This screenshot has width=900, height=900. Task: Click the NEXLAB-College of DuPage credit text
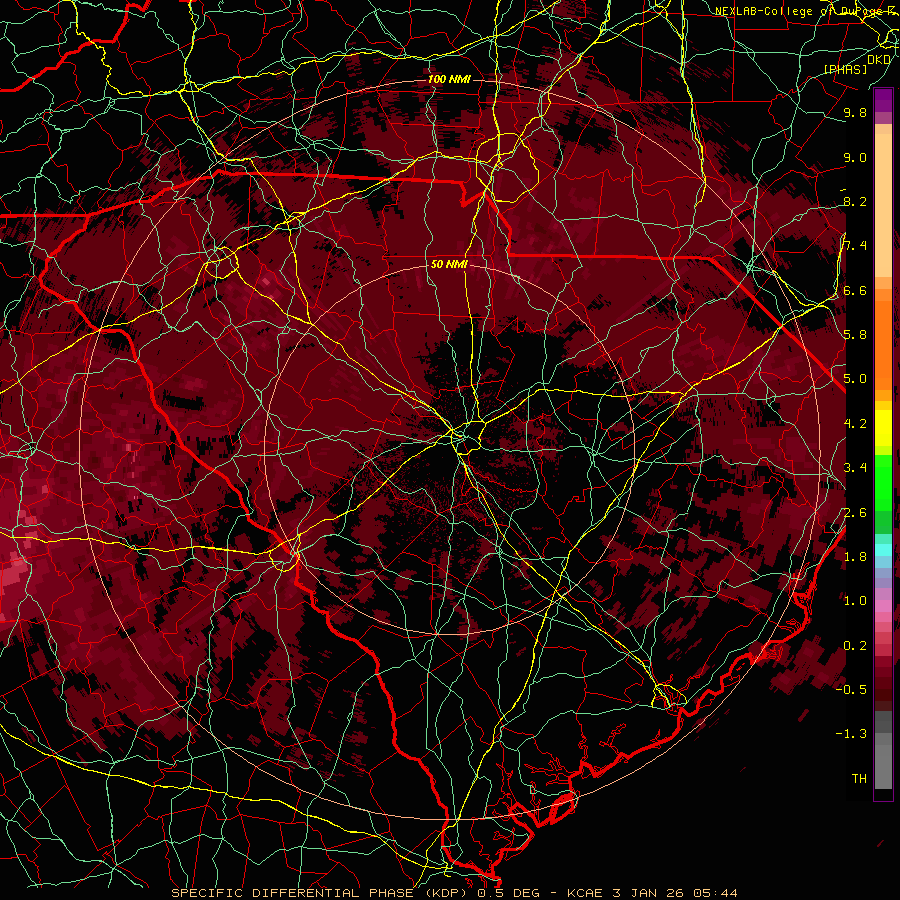[x=807, y=11]
